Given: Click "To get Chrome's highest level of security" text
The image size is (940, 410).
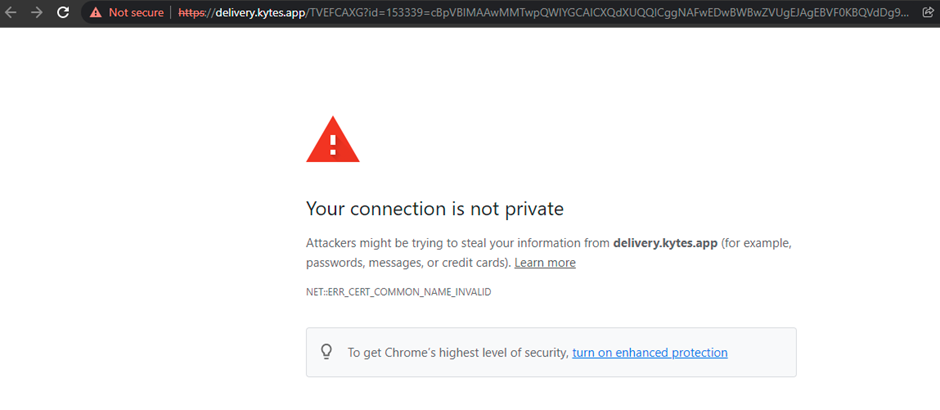Looking at the screenshot, I should 457,353.
